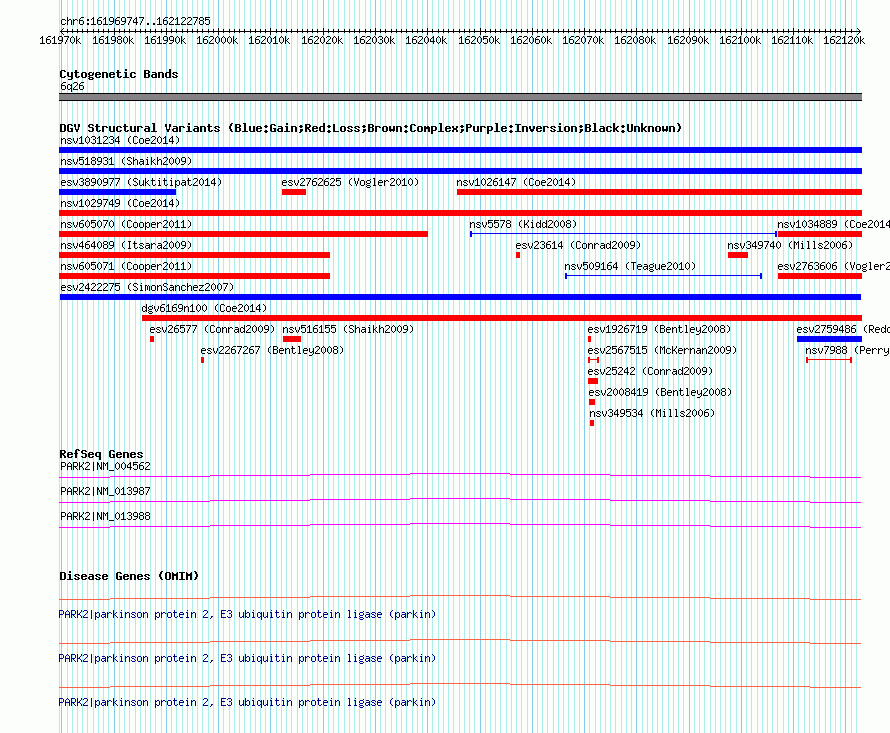The height and width of the screenshot is (733, 890).
Task: Click the 162060k ruler label
Action: coord(531,41)
